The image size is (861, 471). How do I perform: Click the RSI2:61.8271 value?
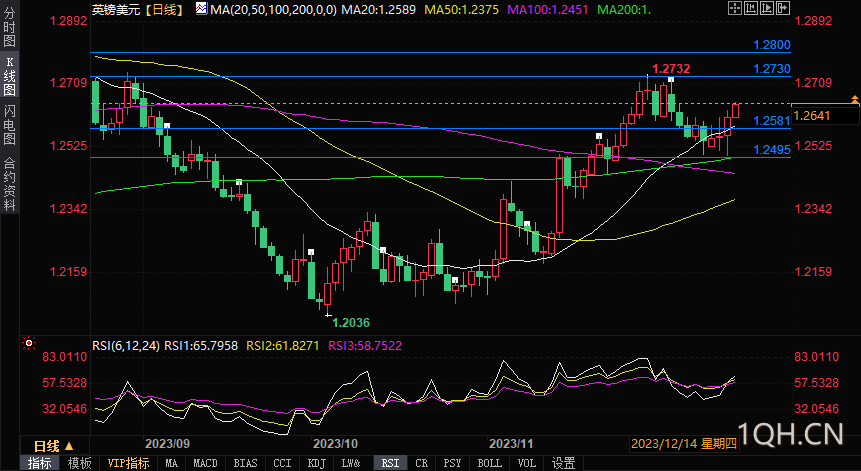tap(282, 346)
